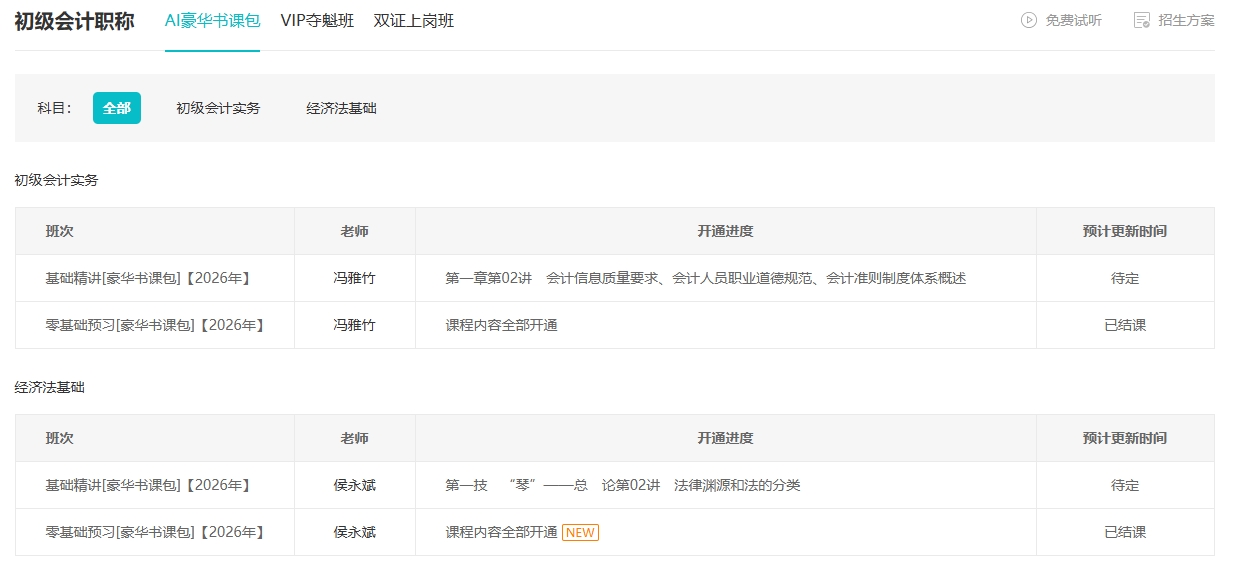Switch to the AI豪华书课包 tab

click(212, 20)
